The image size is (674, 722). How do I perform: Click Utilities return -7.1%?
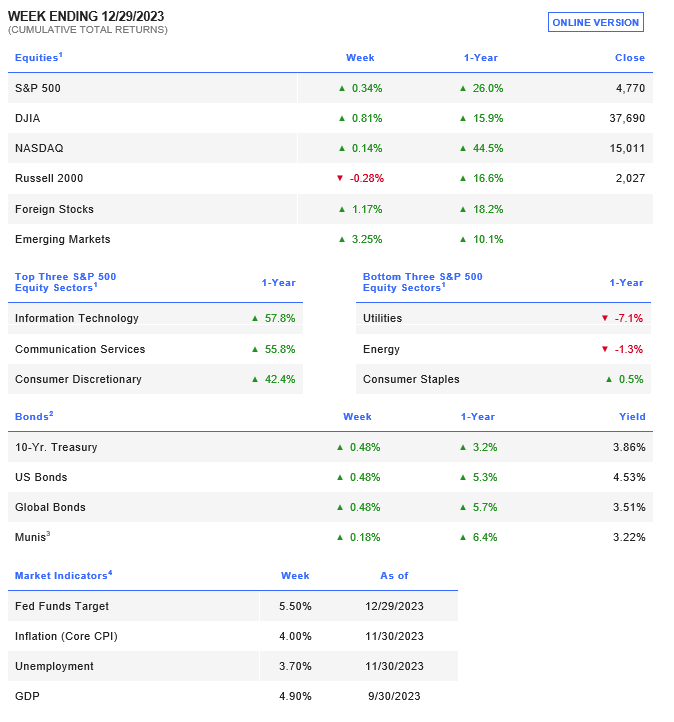pos(629,318)
